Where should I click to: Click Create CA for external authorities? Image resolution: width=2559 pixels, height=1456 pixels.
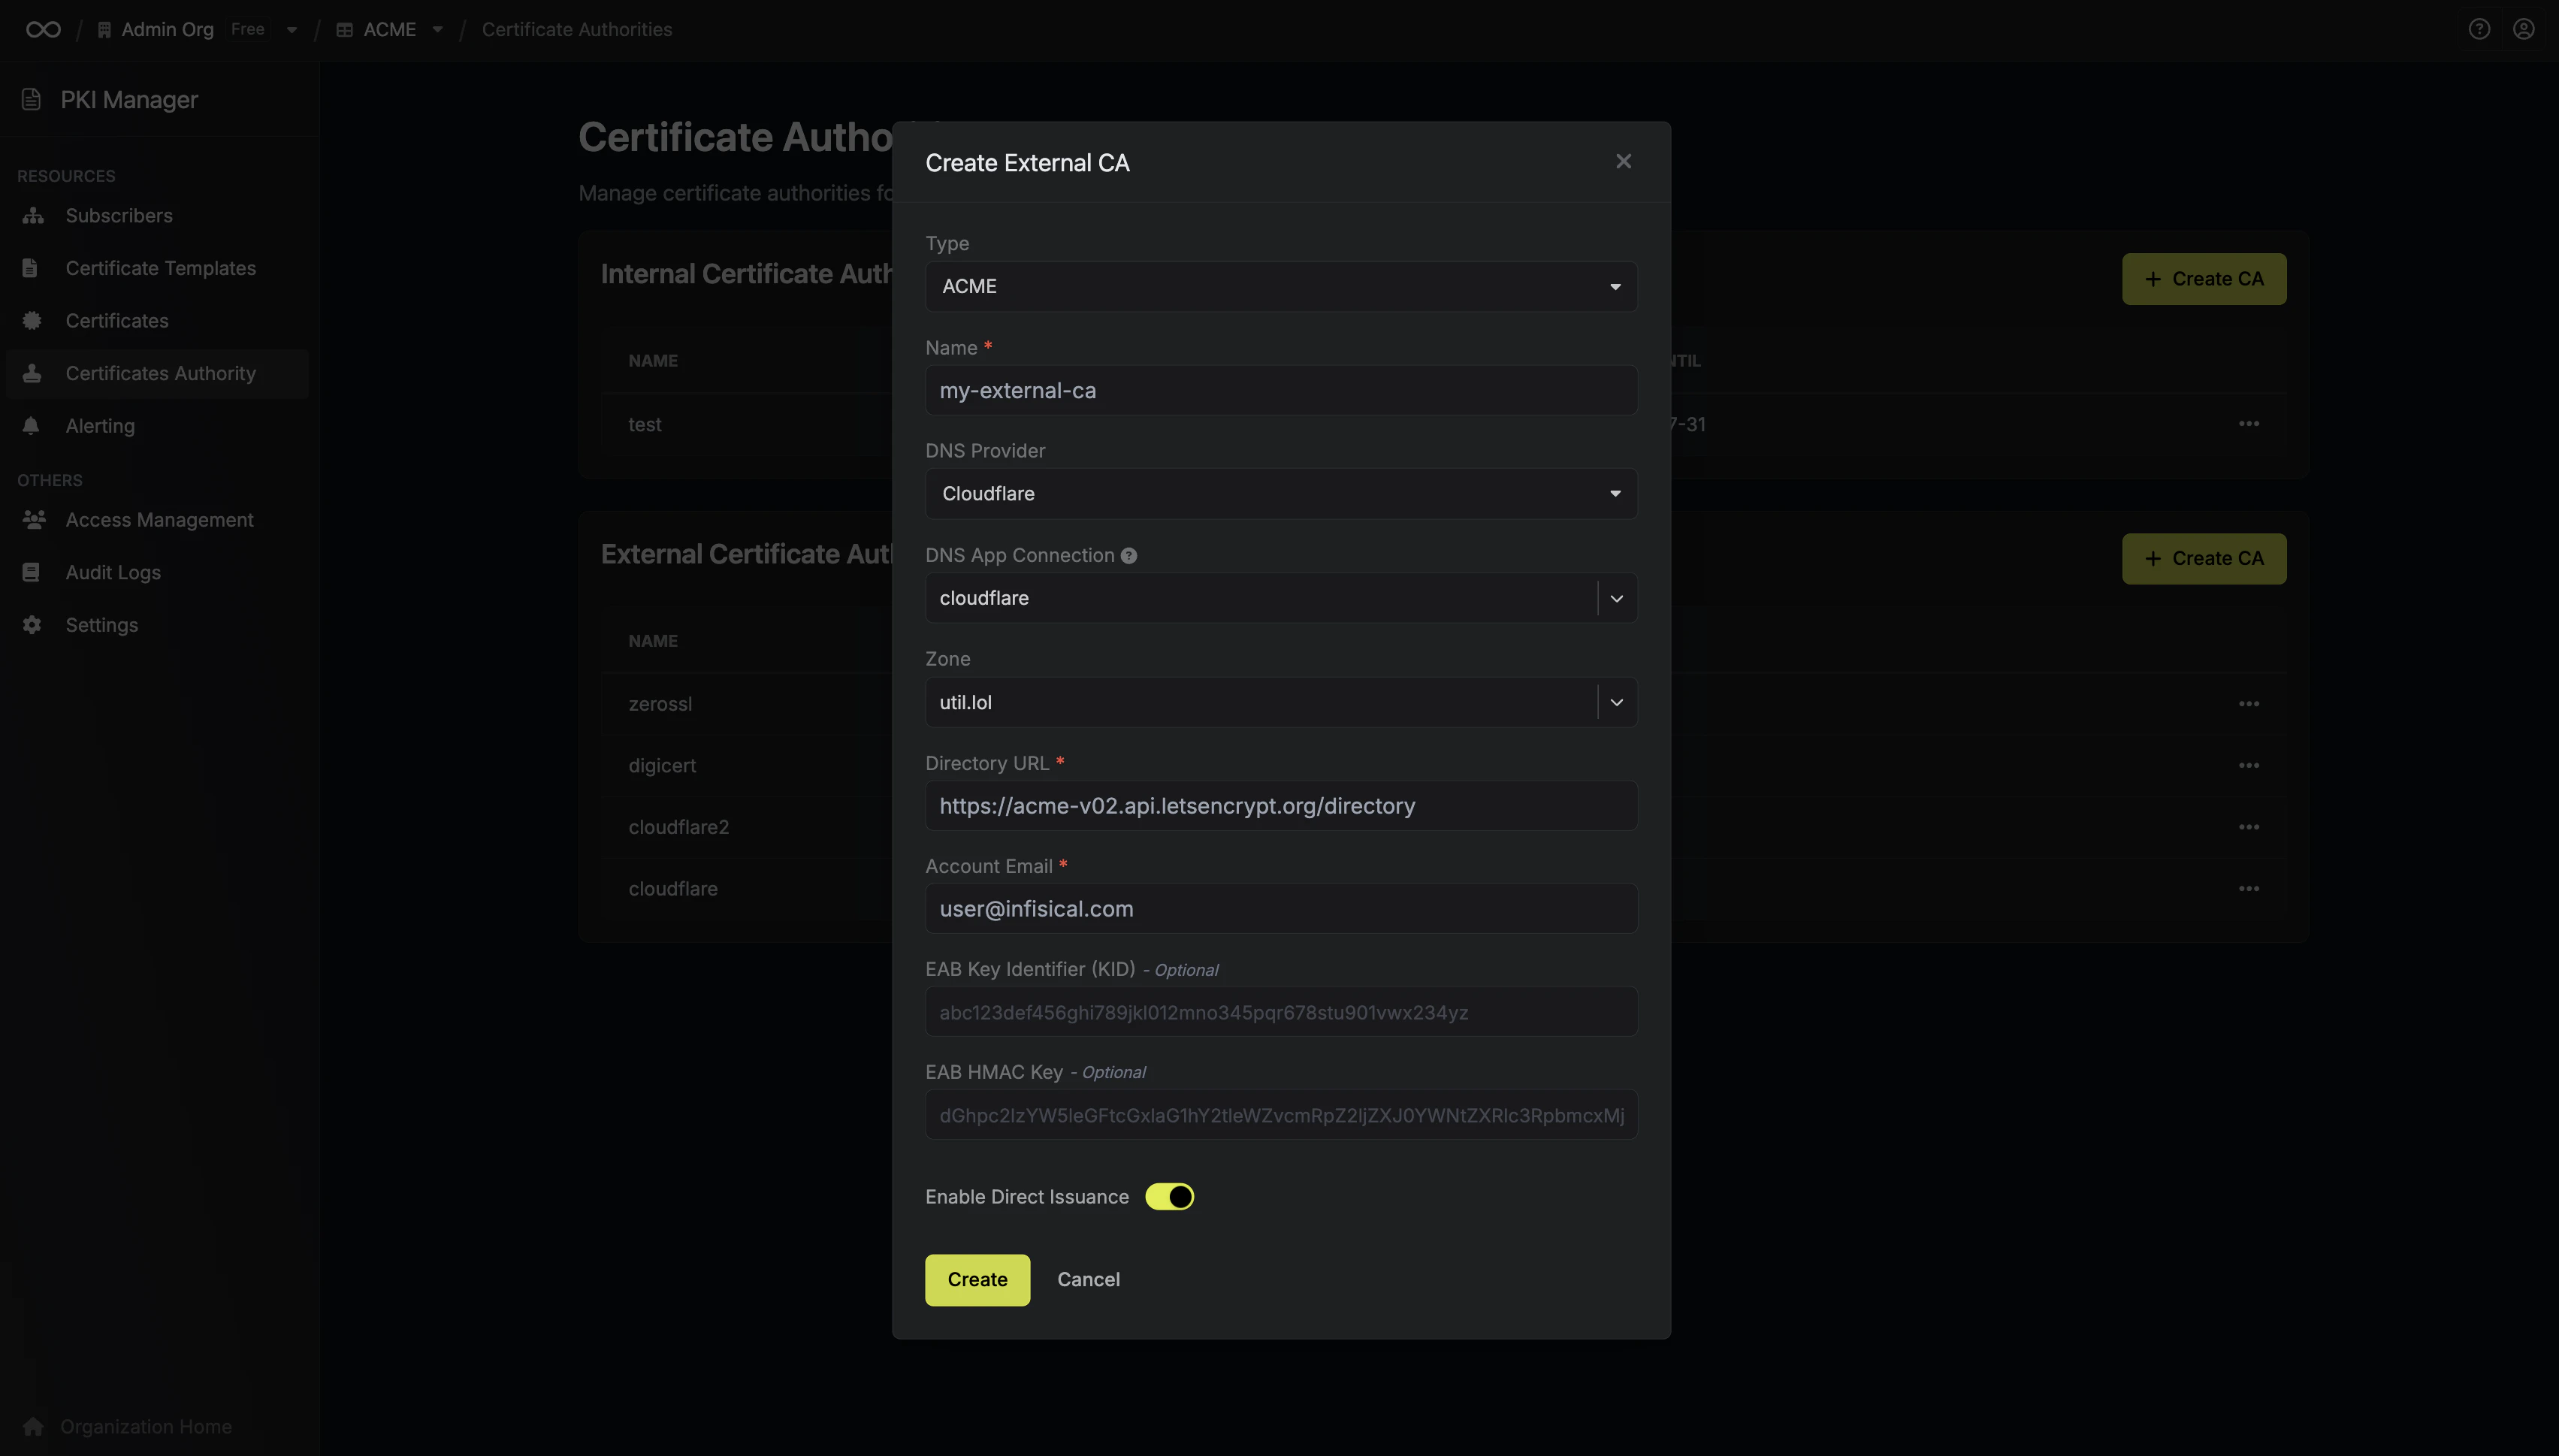click(x=2204, y=558)
